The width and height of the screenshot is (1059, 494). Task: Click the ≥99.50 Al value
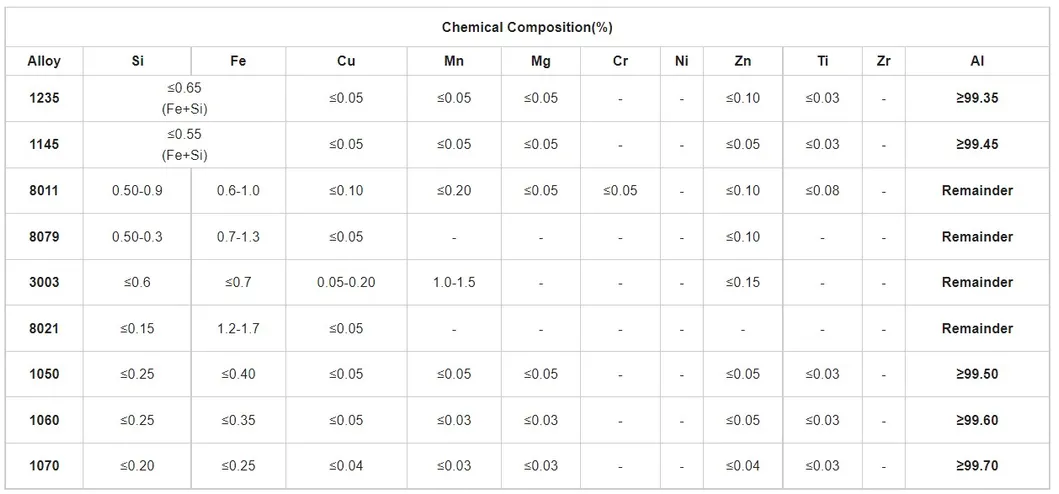[x=977, y=375]
